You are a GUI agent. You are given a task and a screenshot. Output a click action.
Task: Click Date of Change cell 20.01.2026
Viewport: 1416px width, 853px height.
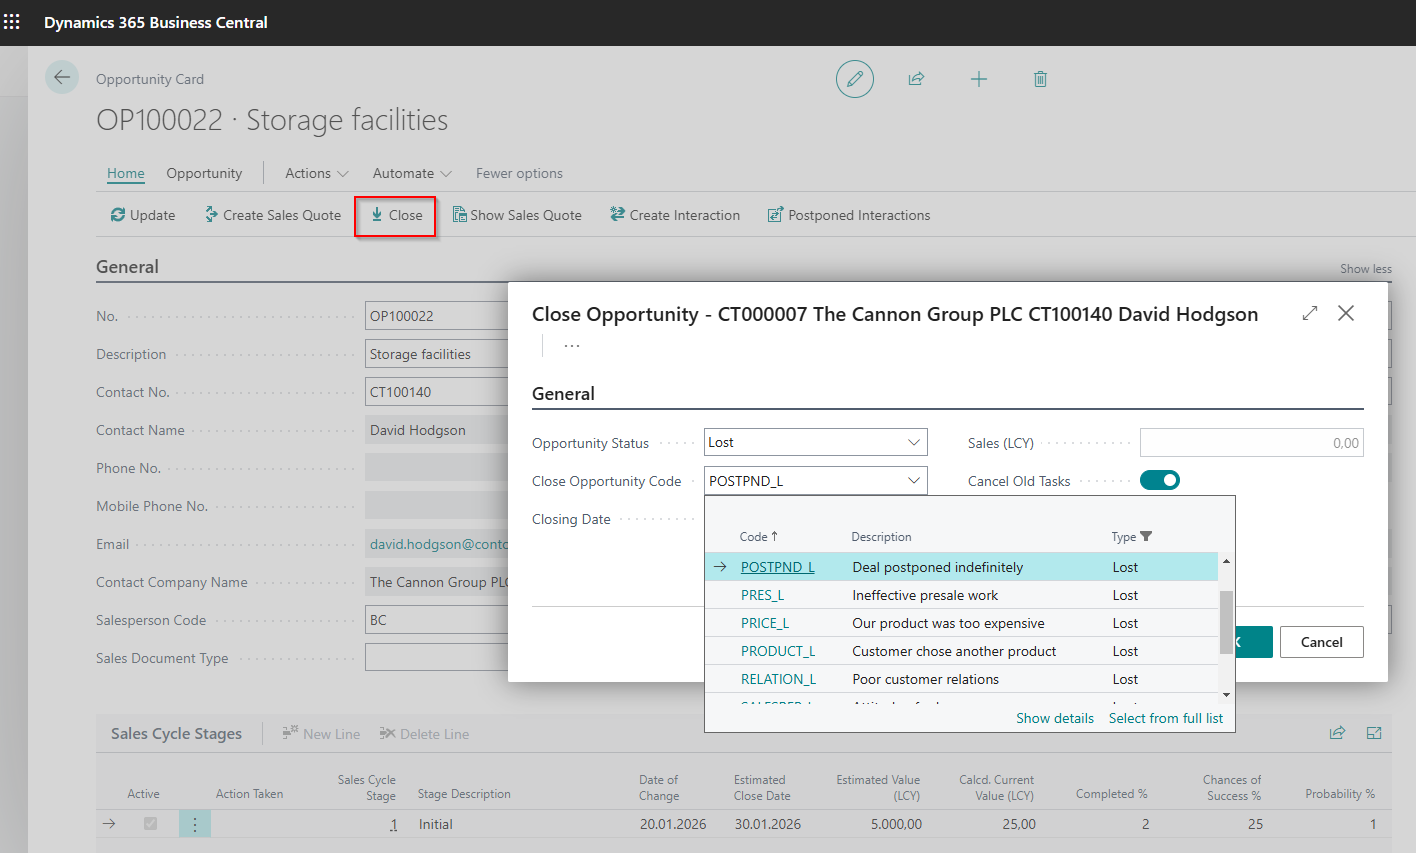point(673,824)
